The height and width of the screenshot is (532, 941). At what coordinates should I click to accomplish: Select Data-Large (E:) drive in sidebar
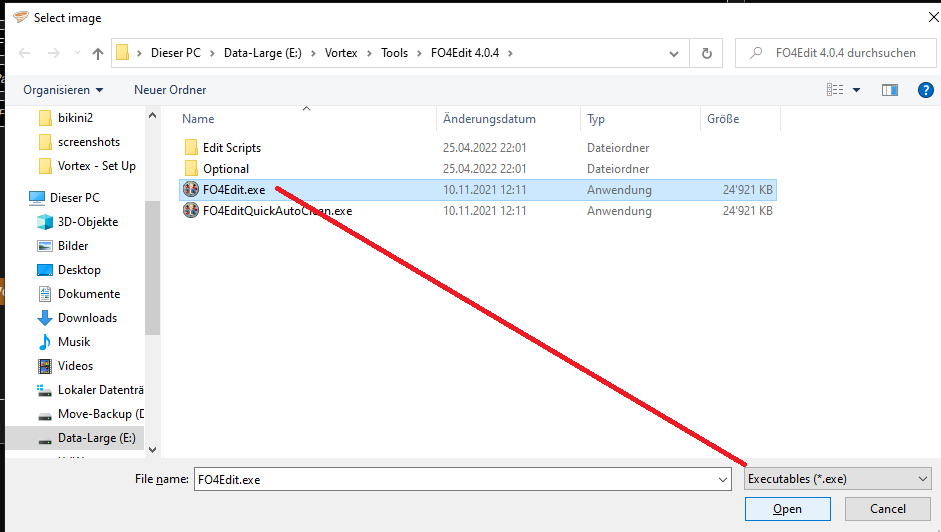click(x=97, y=438)
